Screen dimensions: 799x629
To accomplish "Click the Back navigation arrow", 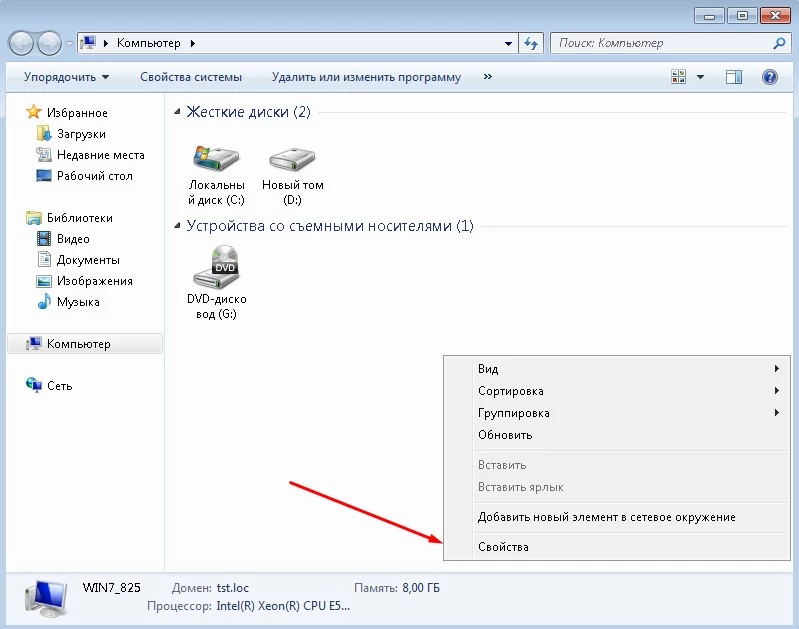I will [x=21, y=43].
